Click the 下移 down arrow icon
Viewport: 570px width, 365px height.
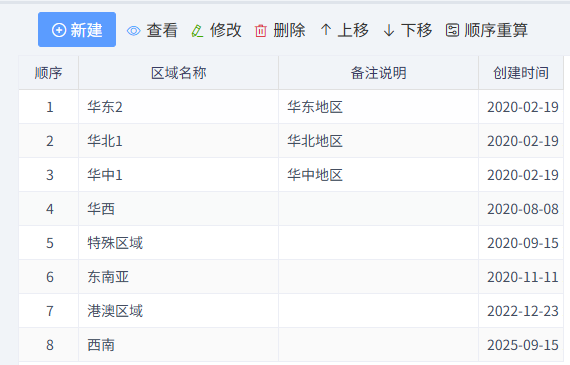[x=389, y=30]
